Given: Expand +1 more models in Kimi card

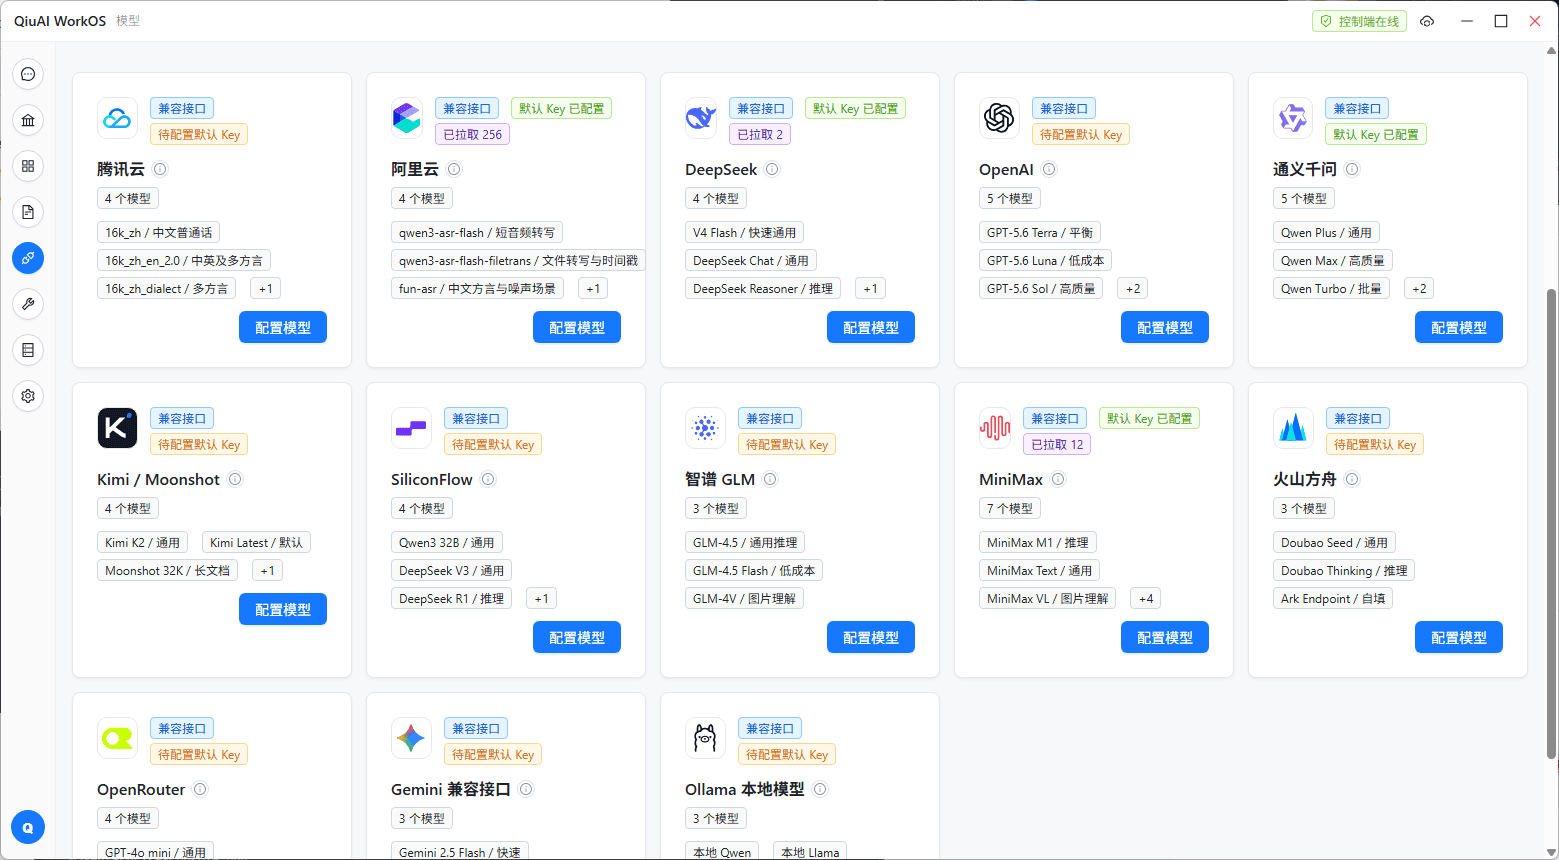Looking at the screenshot, I should pos(268,570).
